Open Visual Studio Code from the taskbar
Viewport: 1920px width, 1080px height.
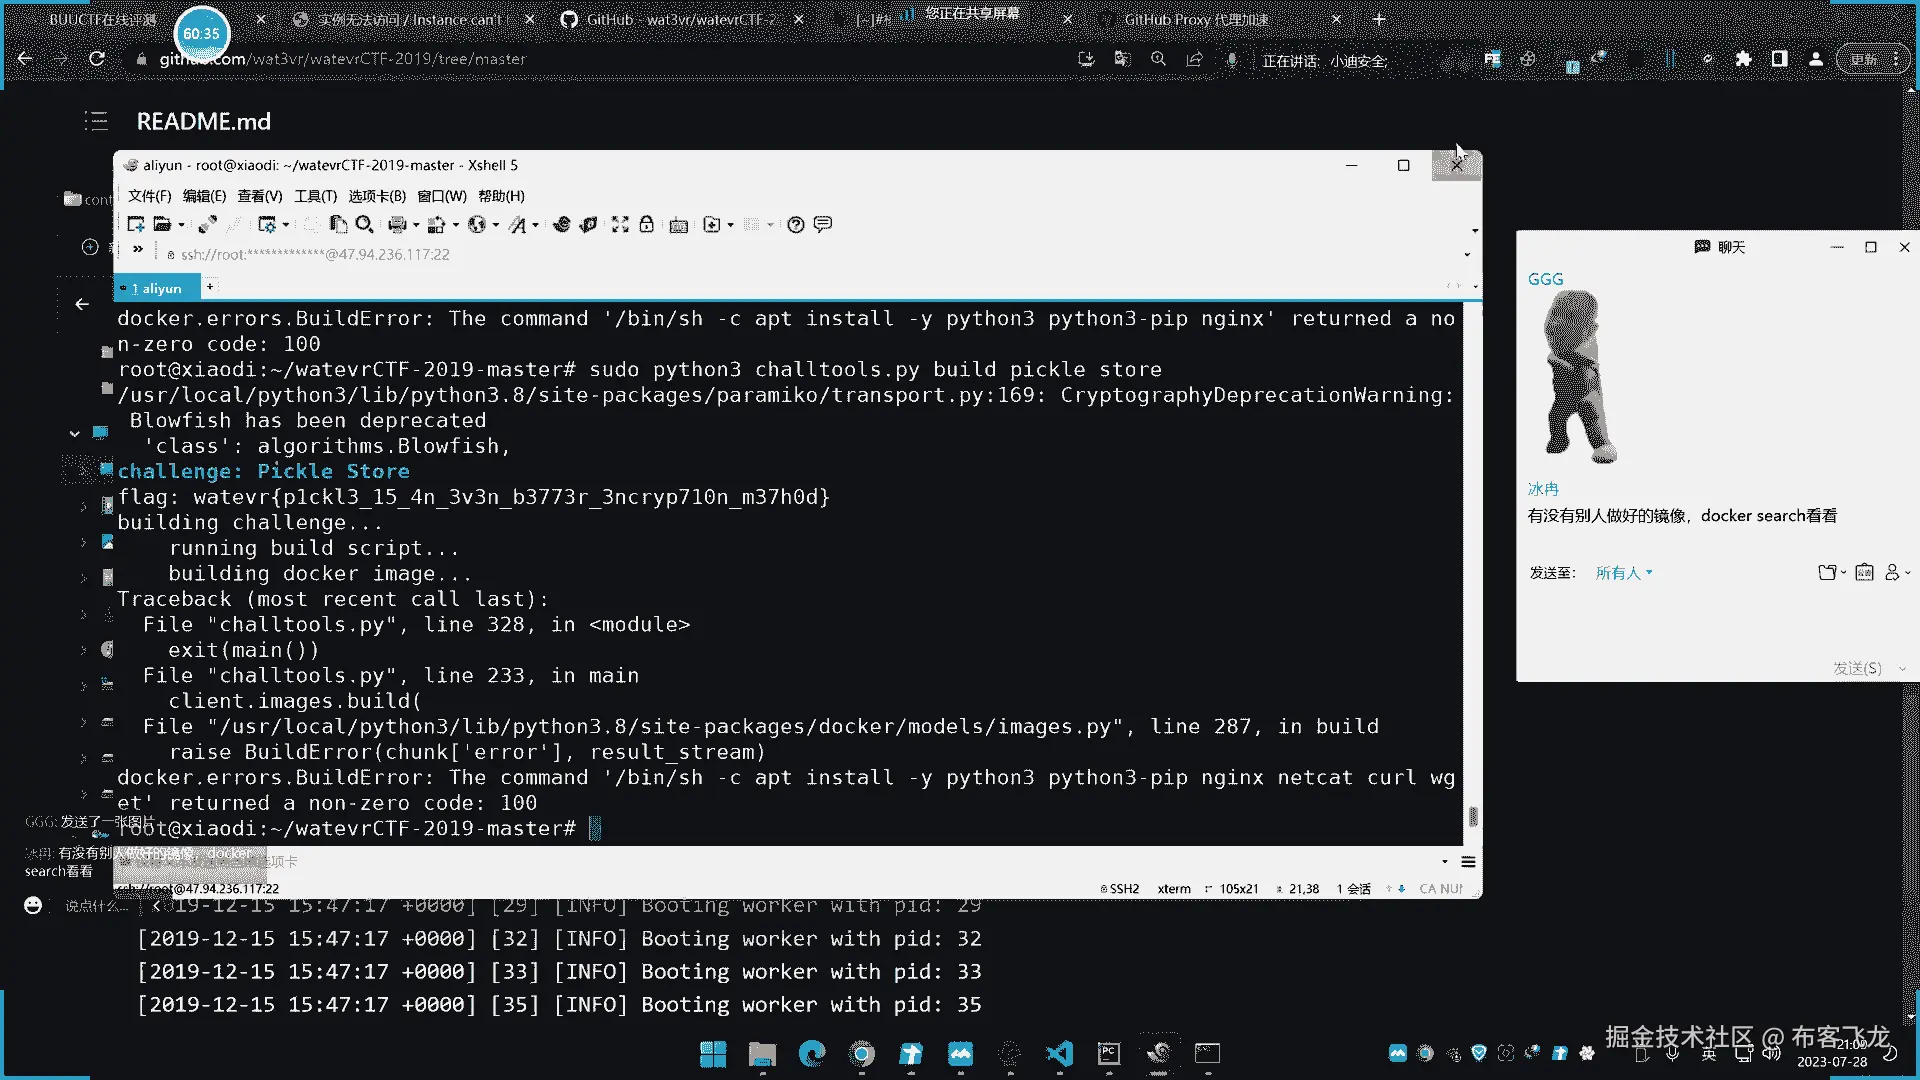tap(1059, 1053)
